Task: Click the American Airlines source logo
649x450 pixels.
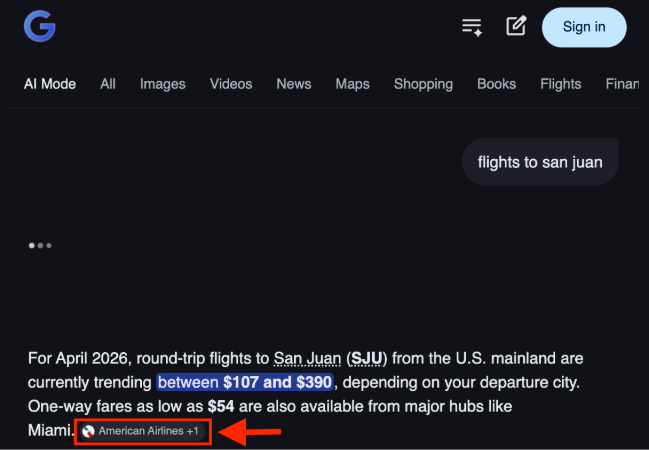Action: [x=88, y=431]
